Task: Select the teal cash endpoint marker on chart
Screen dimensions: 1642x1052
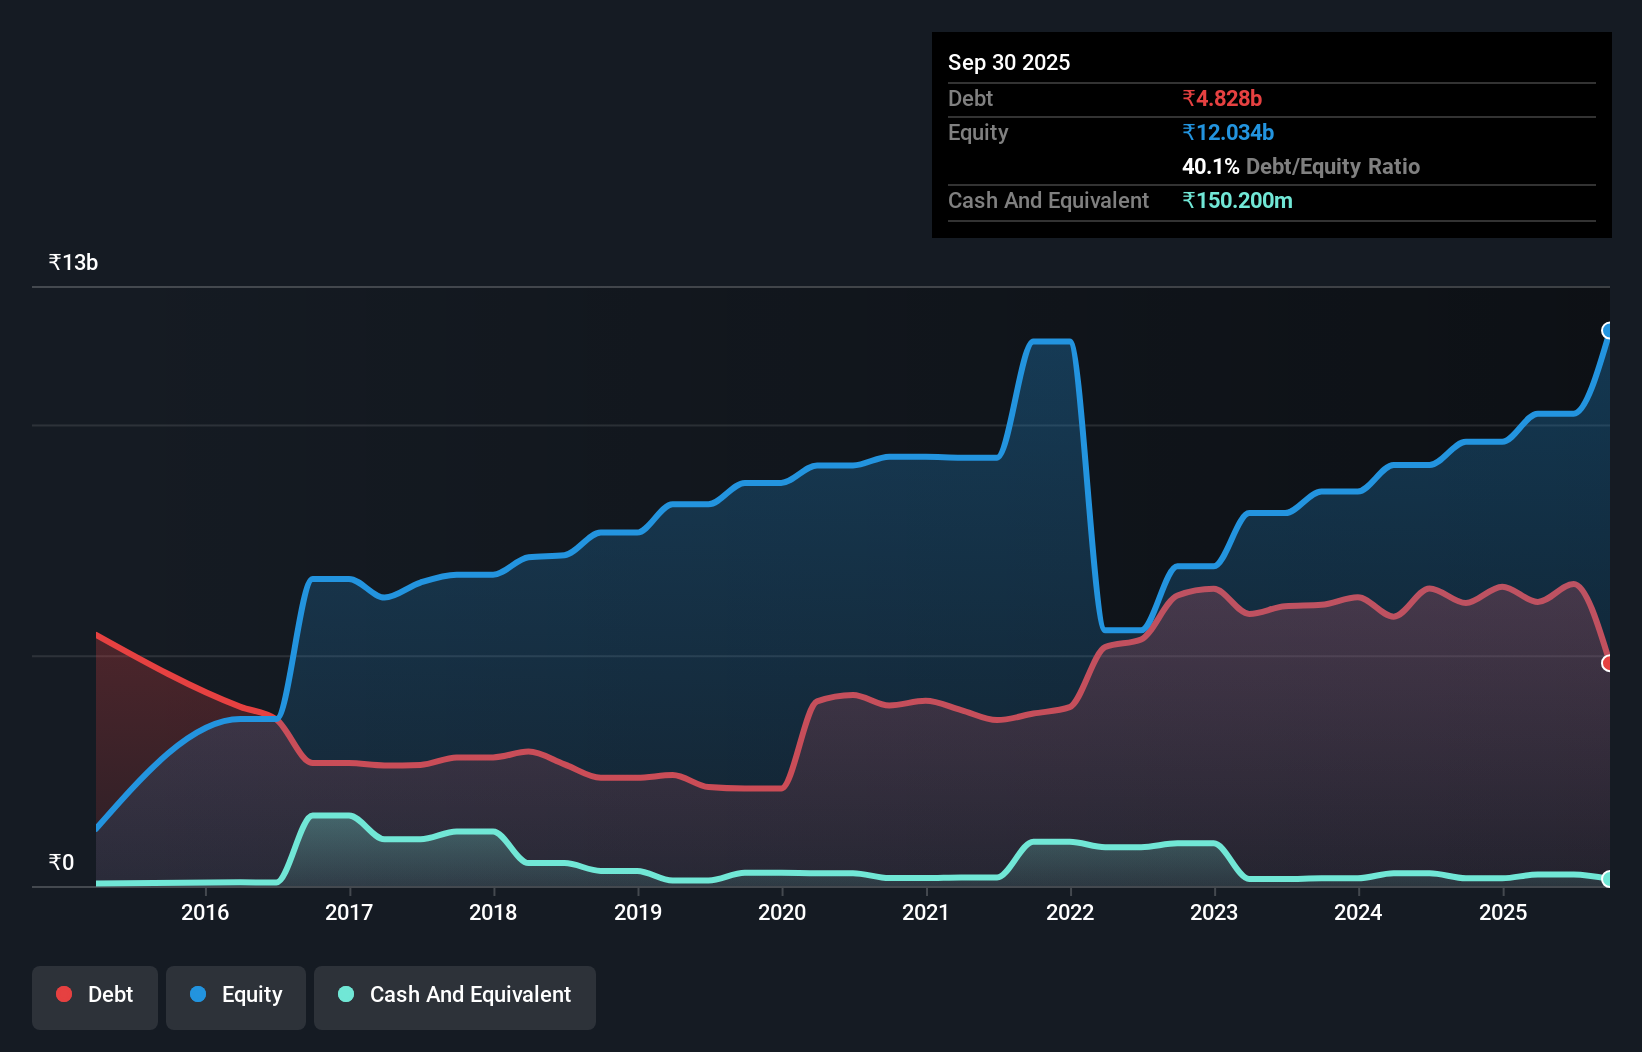Action: coord(1607,880)
